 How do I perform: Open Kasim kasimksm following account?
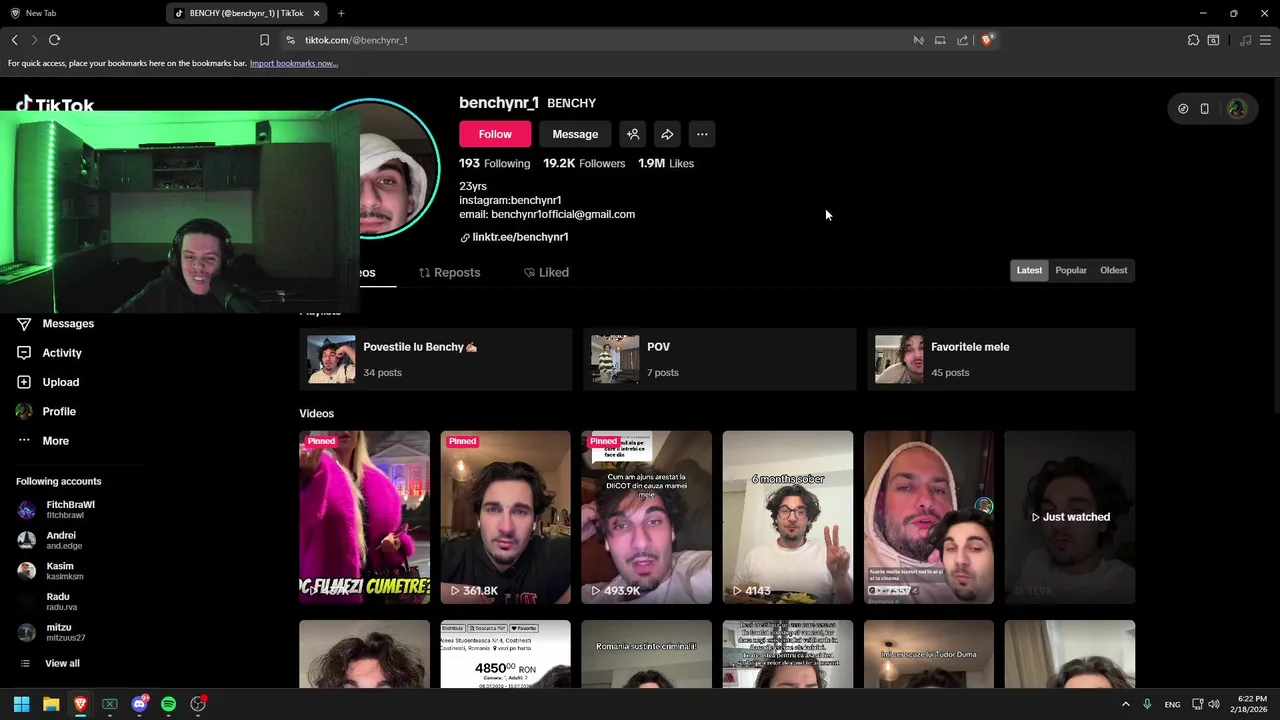coord(50,571)
